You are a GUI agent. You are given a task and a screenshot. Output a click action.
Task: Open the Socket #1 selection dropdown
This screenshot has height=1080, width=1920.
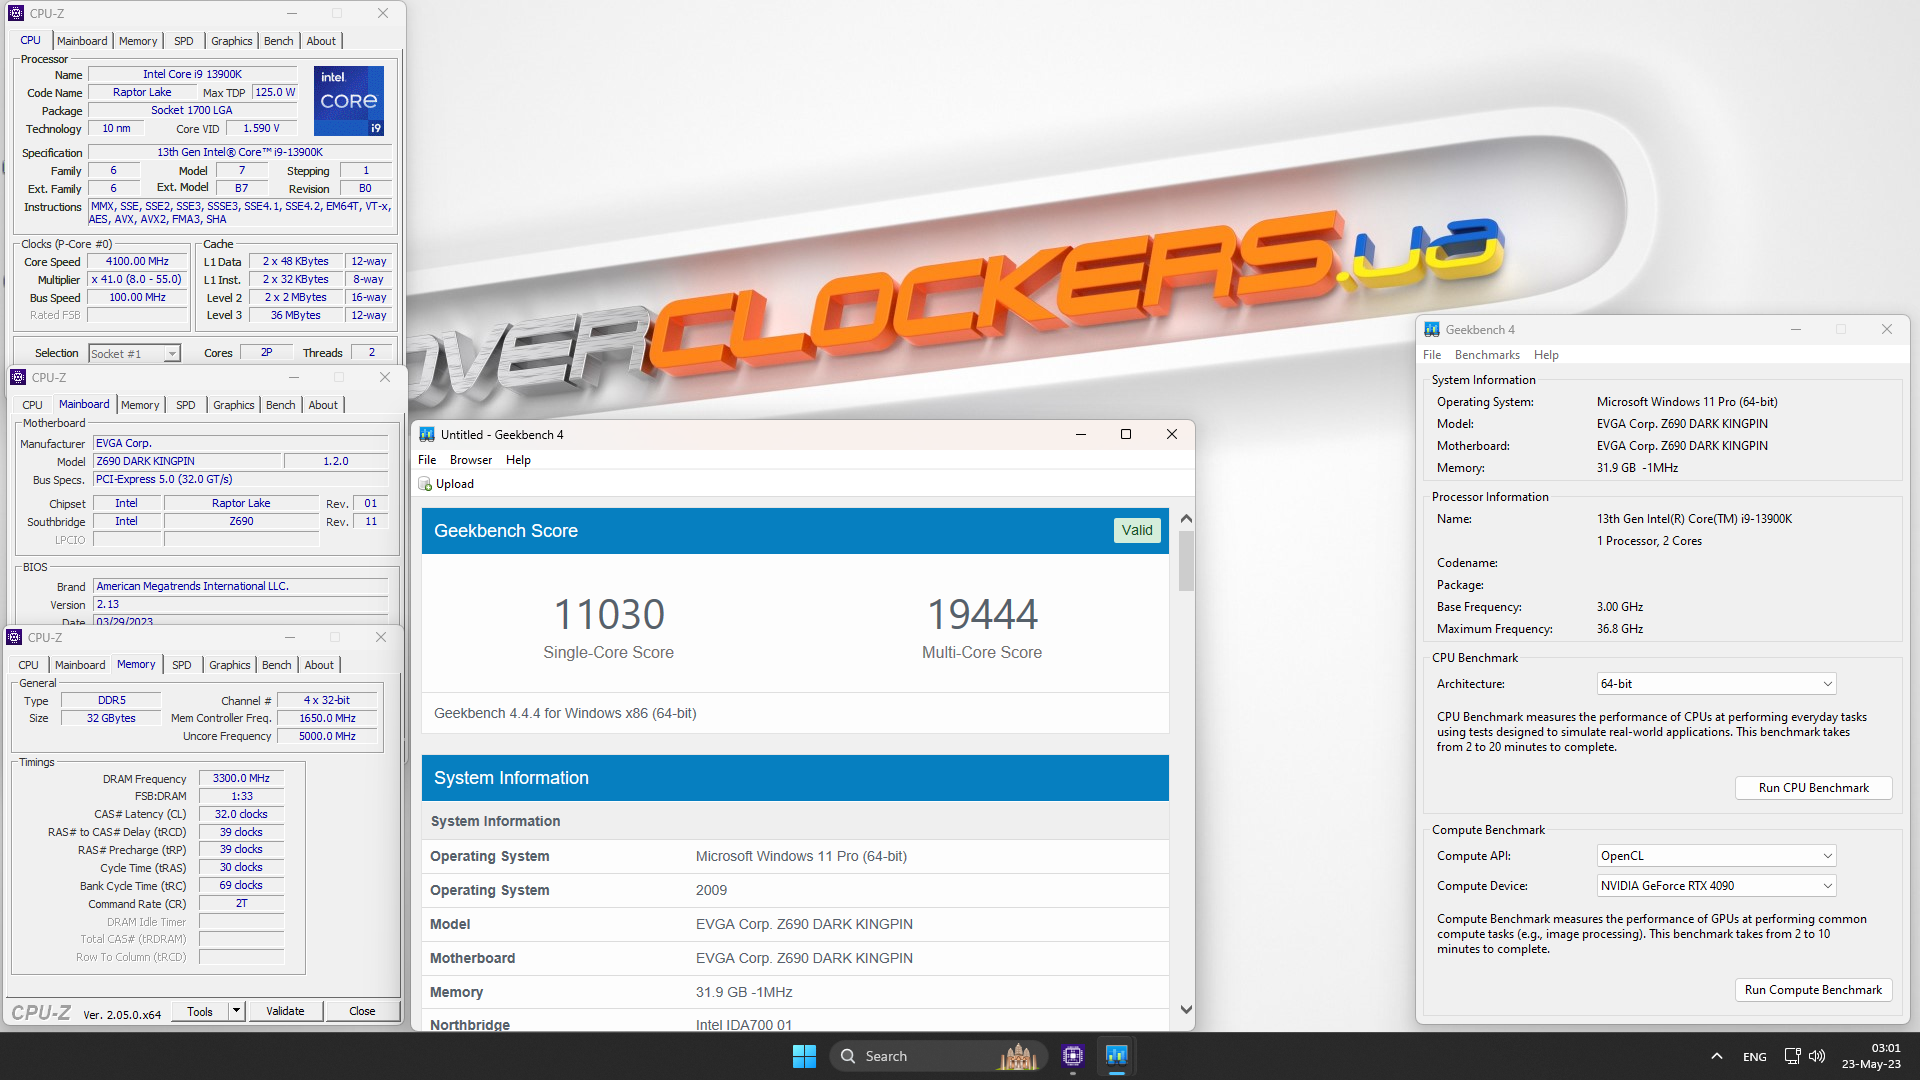tap(134, 353)
